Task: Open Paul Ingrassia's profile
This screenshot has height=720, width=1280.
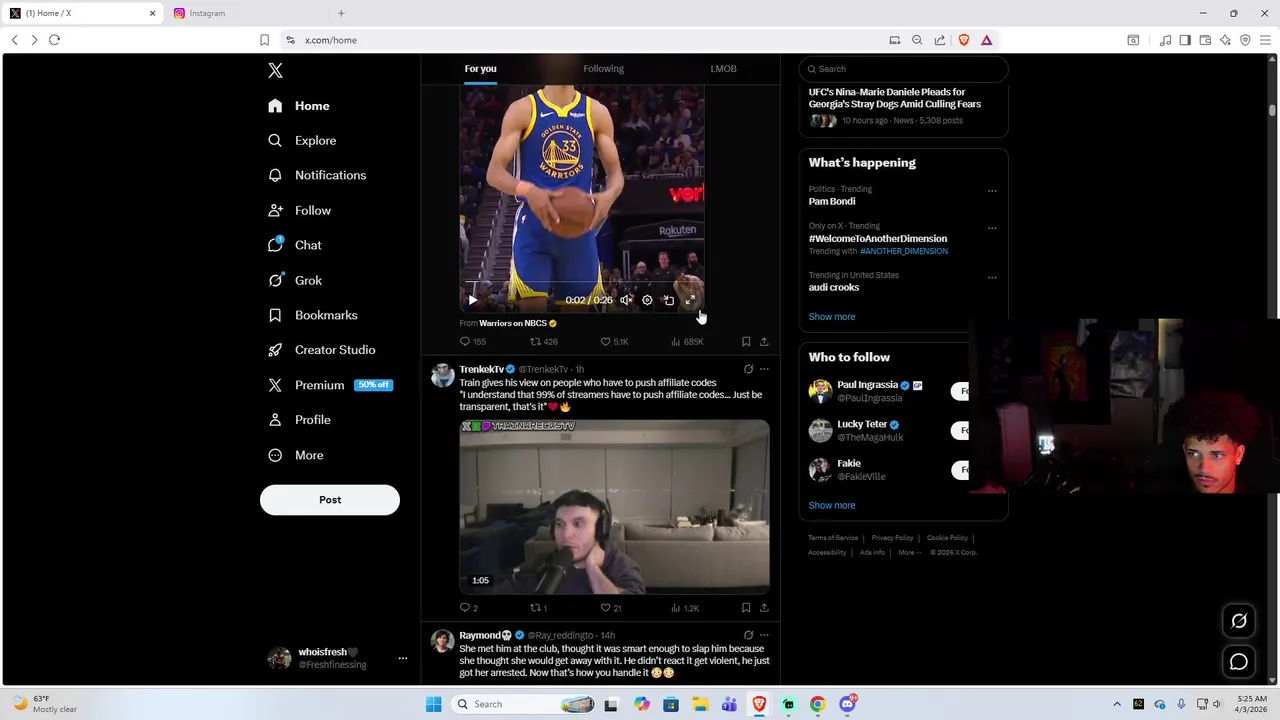Action: click(867, 385)
